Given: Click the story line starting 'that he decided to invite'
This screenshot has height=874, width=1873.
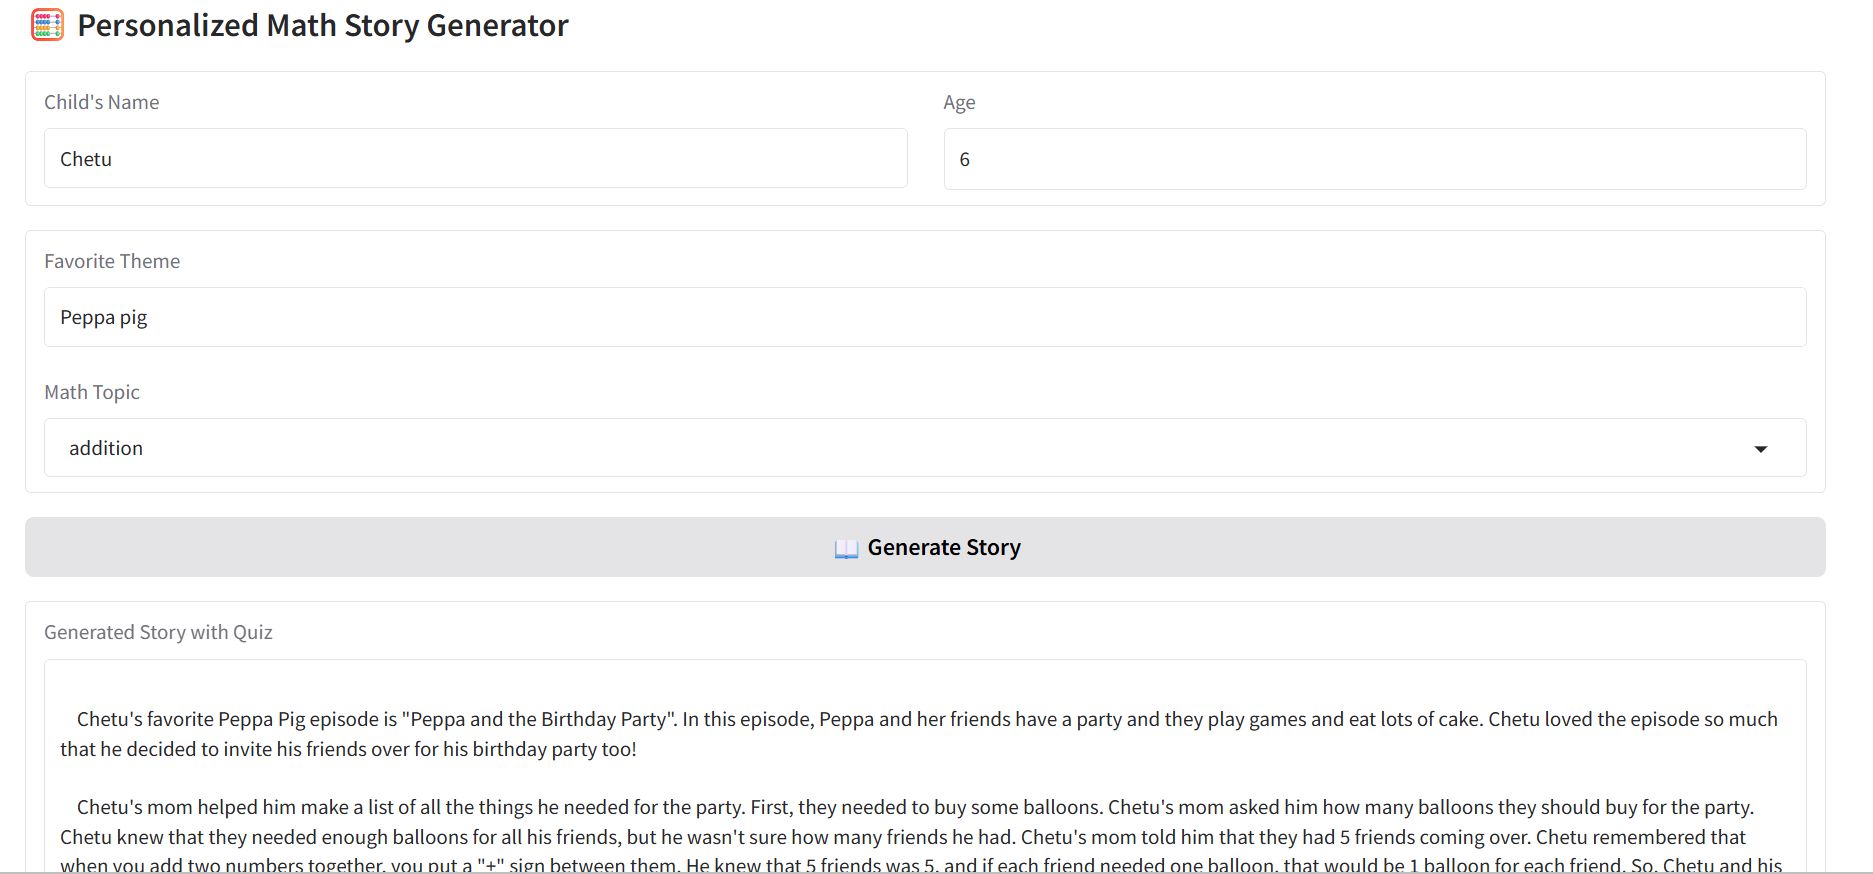Looking at the screenshot, I should pyautogui.click(x=348, y=749).
